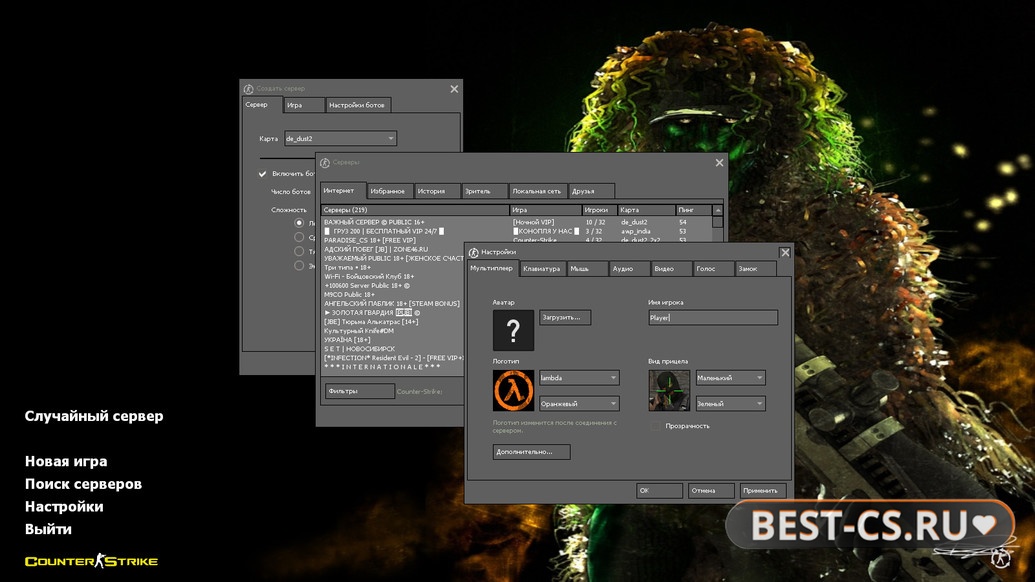Switch to the Видео settings tab
The height and width of the screenshot is (582, 1035).
point(671,269)
